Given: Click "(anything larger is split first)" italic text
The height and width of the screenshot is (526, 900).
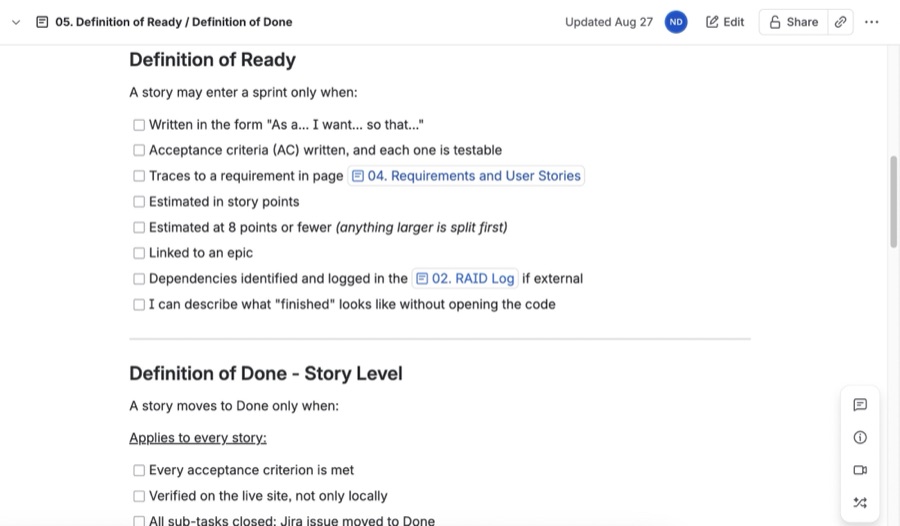Looking at the screenshot, I should [422, 227].
